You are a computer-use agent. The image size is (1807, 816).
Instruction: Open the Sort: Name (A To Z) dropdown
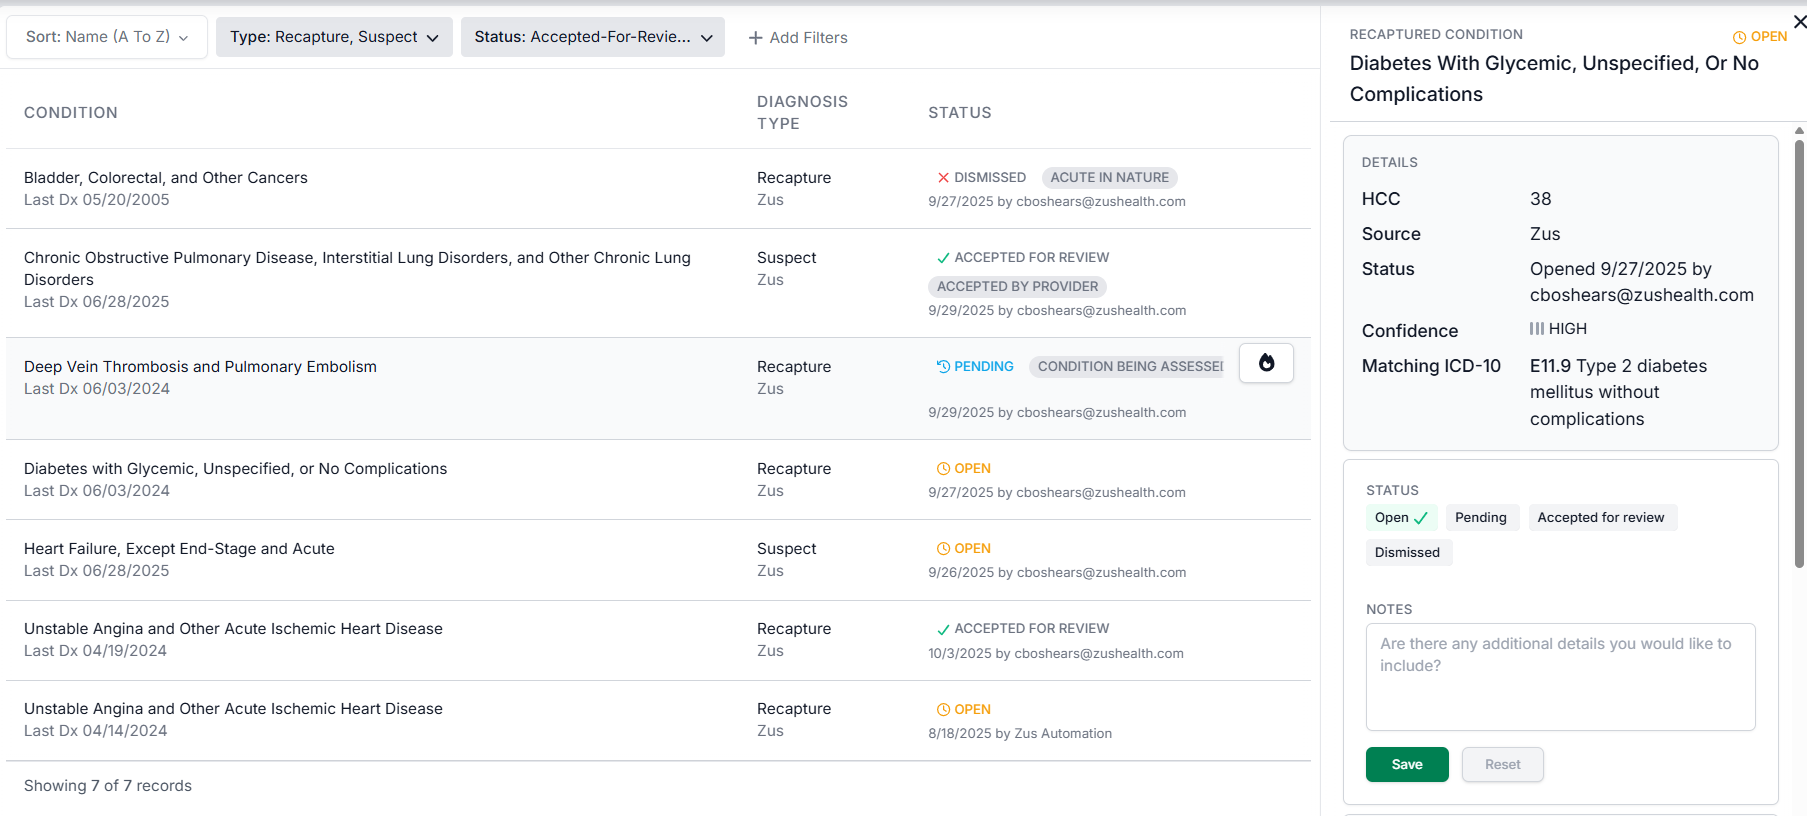pos(107,37)
